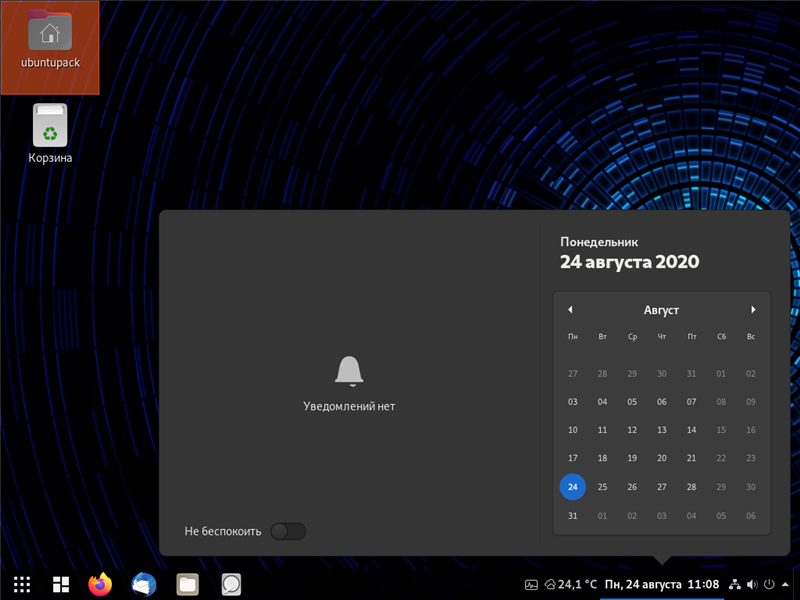Launch Thunderbird mail from the taskbar
The height and width of the screenshot is (600, 800).
point(143,584)
